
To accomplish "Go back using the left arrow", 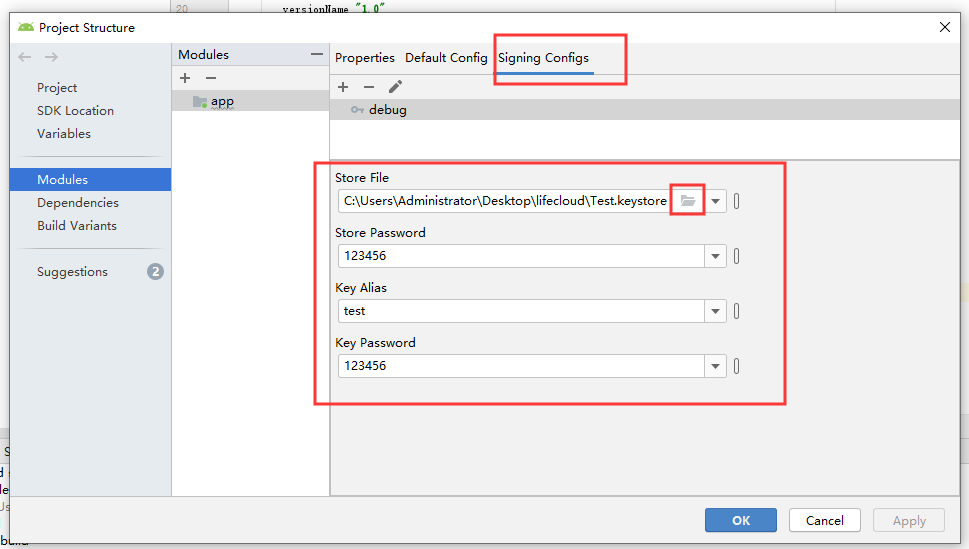I will [x=25, y=57].
